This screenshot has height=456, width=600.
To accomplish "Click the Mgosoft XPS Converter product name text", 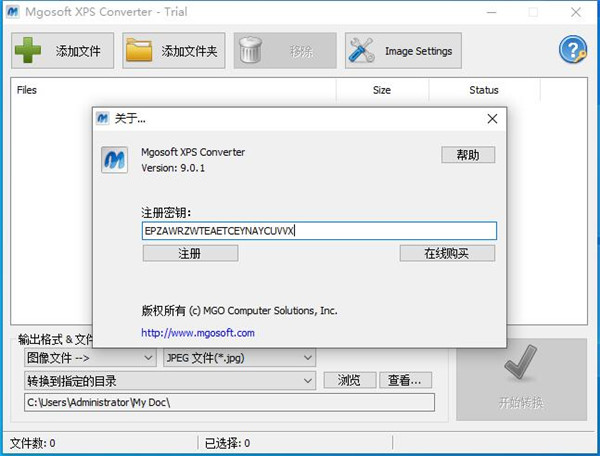I will tap(193, 152).
